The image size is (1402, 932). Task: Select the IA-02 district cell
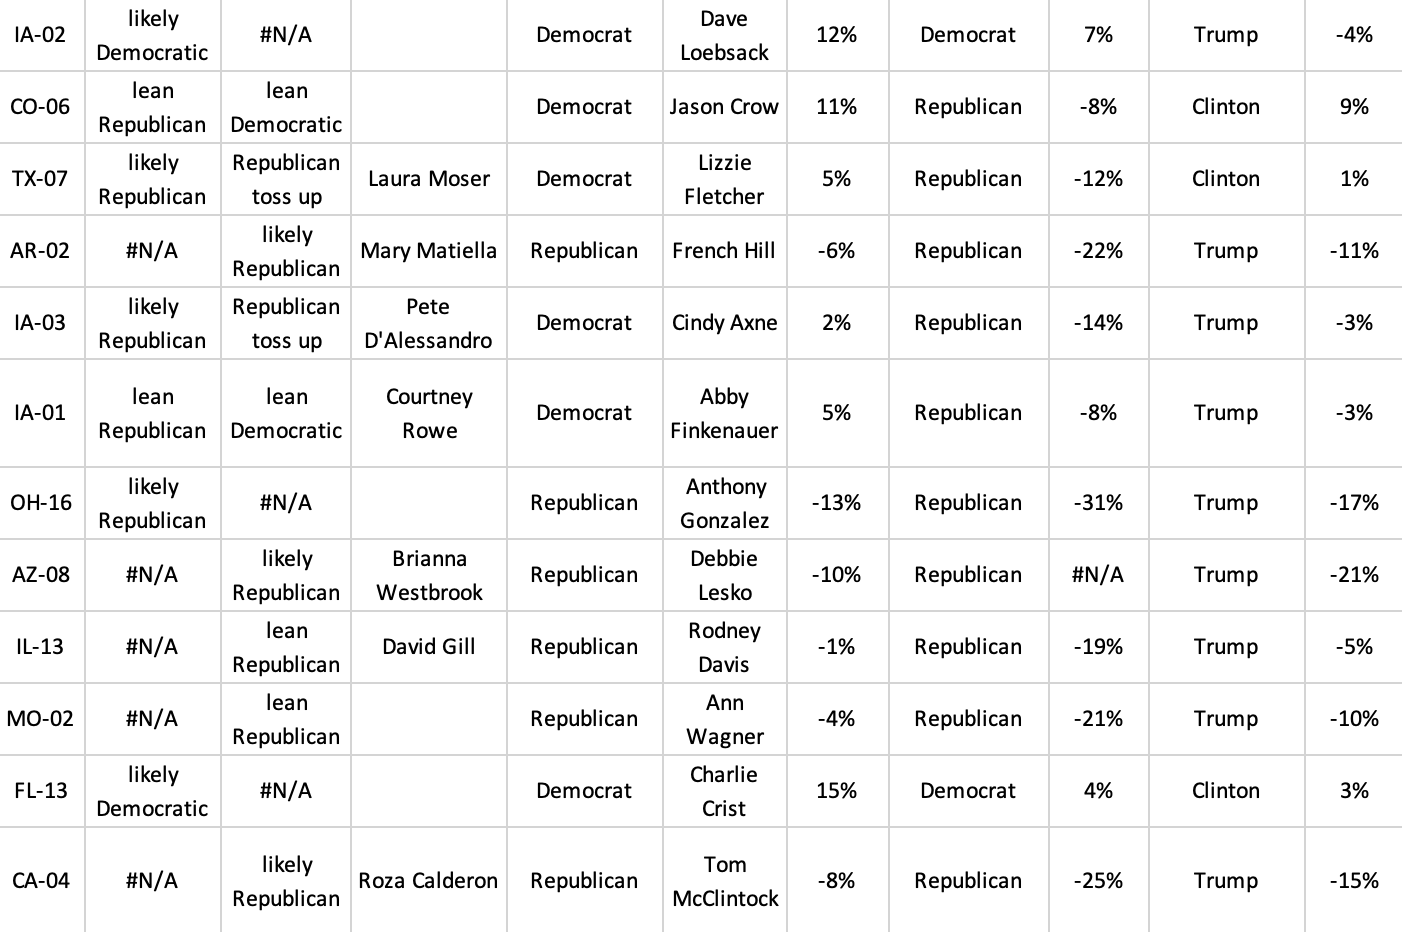[x=40, y=35]
